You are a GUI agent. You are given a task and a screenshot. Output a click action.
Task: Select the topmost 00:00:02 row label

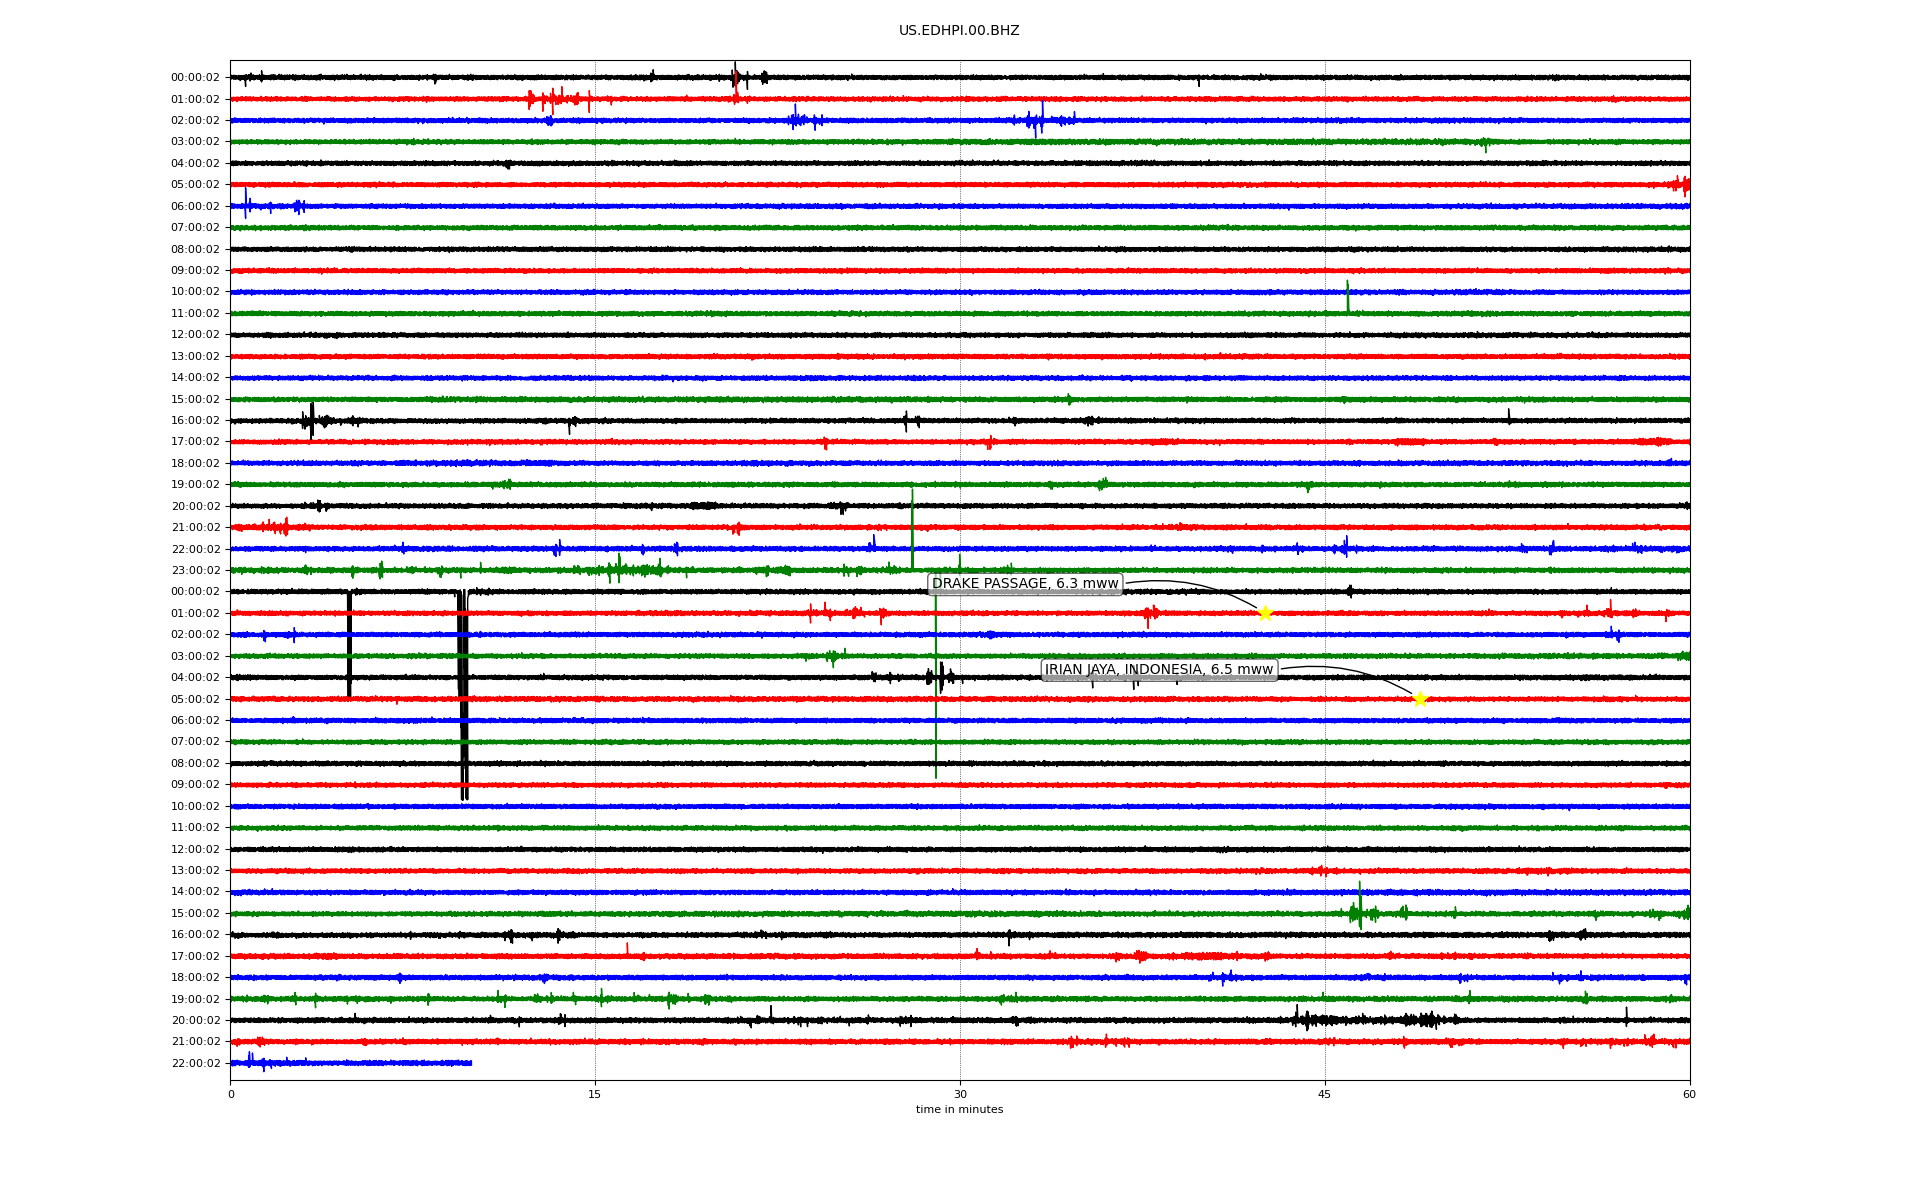point(195,77)
